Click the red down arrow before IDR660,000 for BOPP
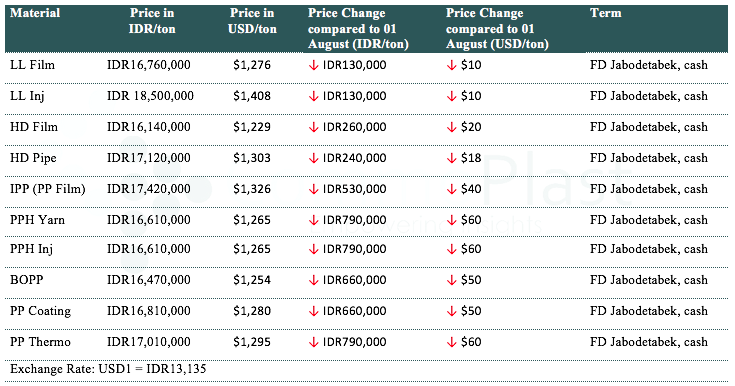735x386 pixels. 314,280
